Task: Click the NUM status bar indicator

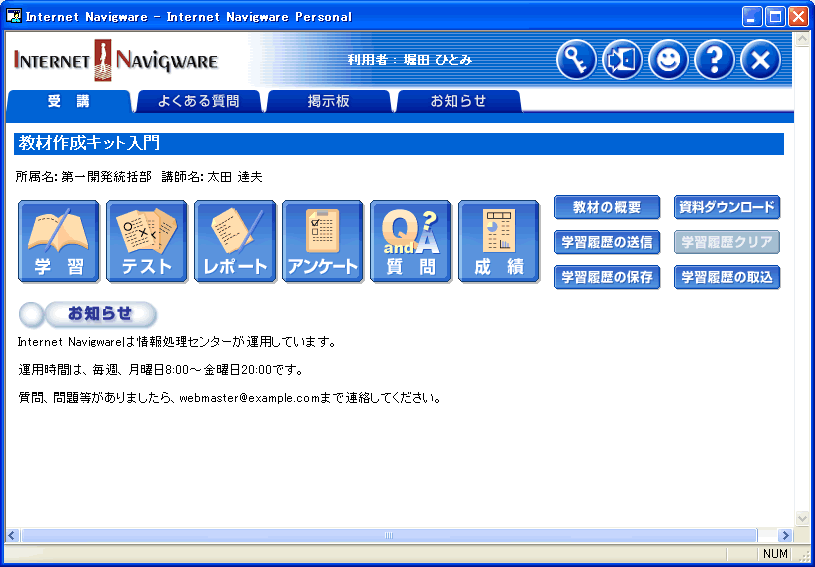Action: pos(775,553)
